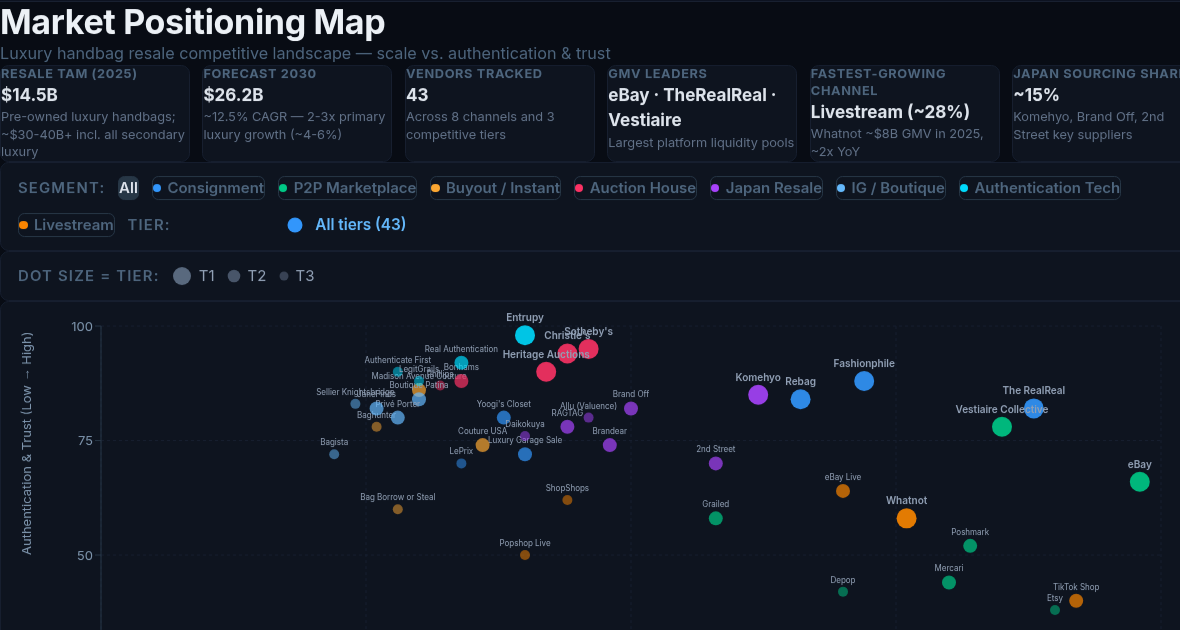Open the Fastest-Growing Channel stat card
The width and height of the screenshot is (1180, 630).
905,113
